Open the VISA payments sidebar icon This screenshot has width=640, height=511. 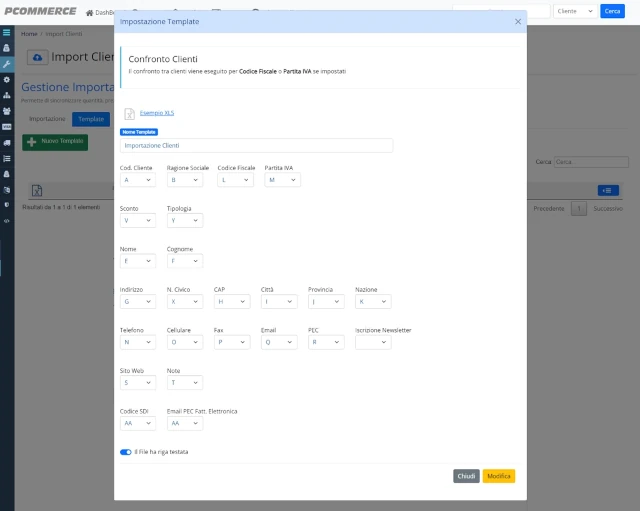point(7,127)
